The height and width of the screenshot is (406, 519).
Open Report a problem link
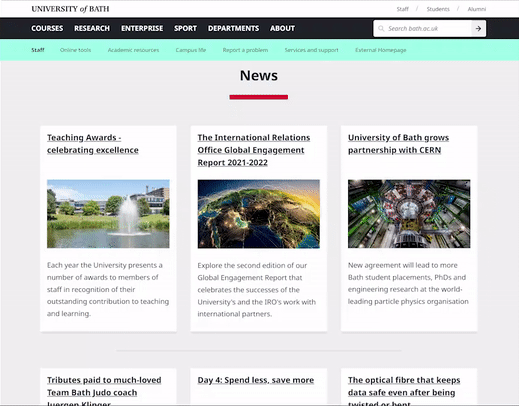click(x=245, y=50)
